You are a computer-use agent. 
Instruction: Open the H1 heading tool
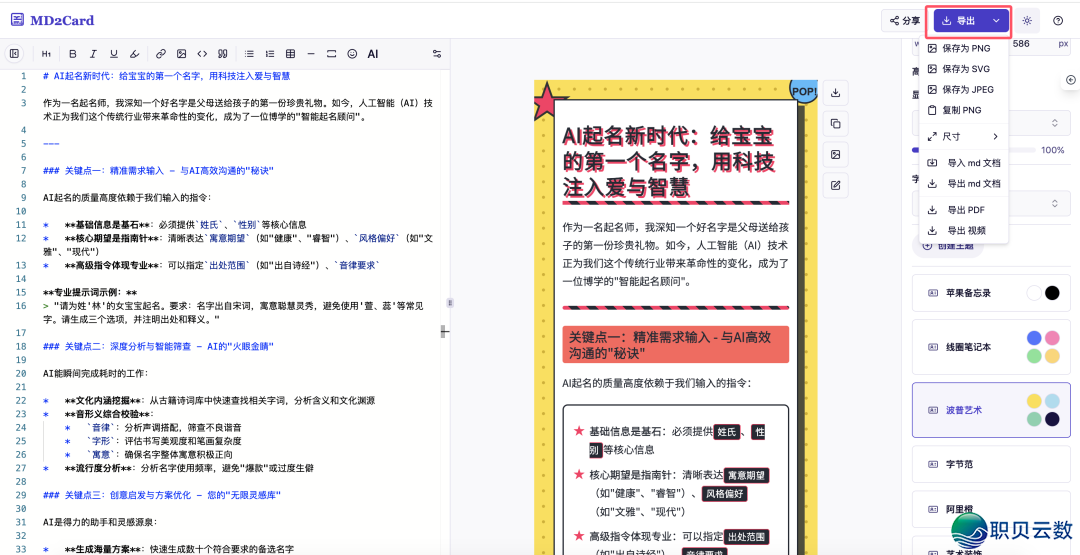coord(46,54)
